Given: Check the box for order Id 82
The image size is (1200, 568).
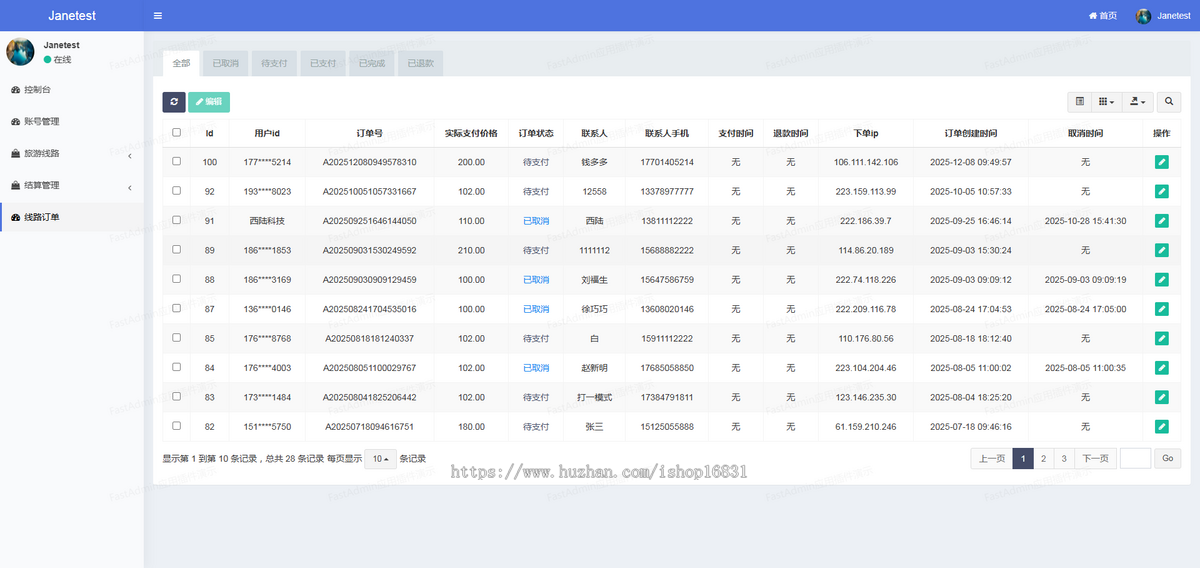Looking at the screenshot, I should [x=177, y=426].
